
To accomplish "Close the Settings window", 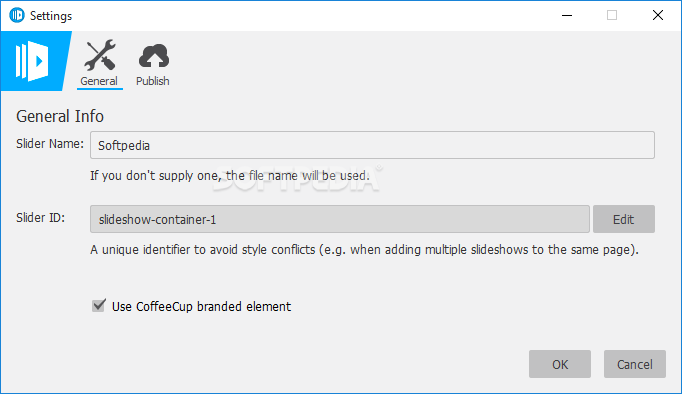I will click(x=658, y=15).
